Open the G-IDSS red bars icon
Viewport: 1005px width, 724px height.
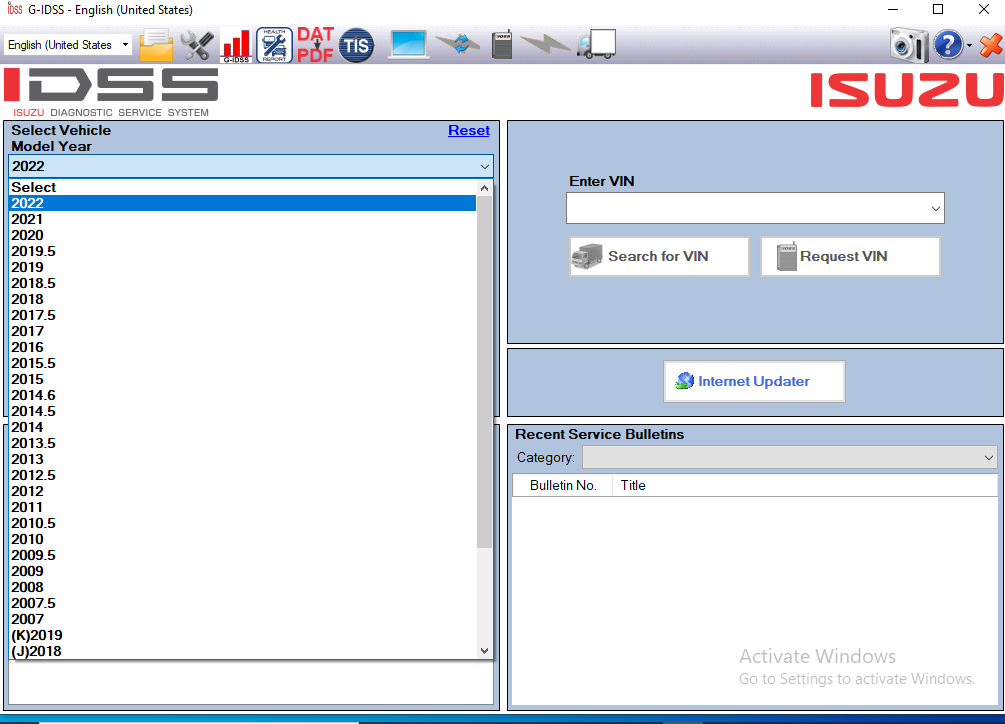[x=236, y=45]
